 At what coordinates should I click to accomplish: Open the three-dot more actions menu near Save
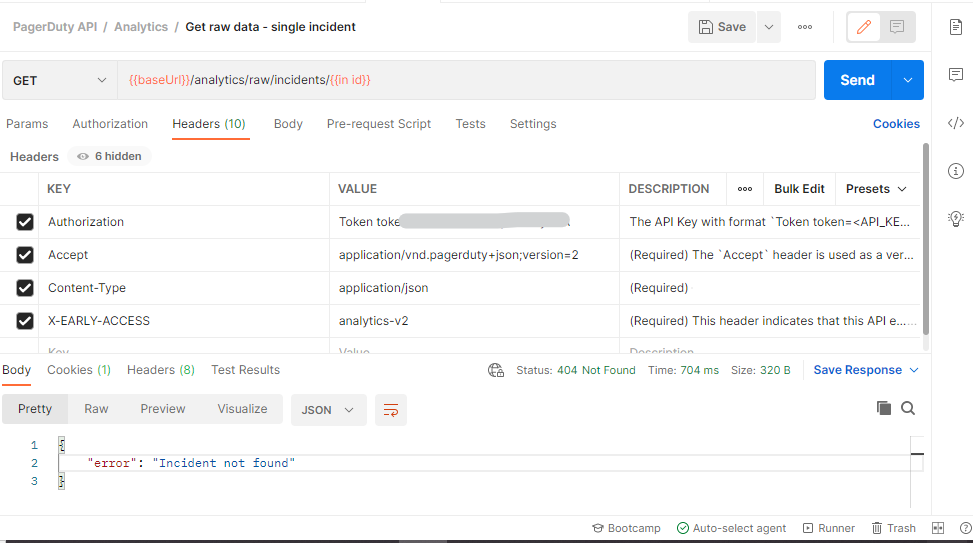805,27
